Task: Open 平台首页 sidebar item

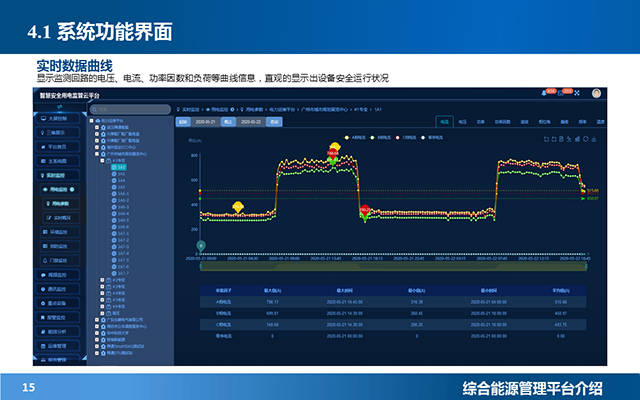Action: 58,147
